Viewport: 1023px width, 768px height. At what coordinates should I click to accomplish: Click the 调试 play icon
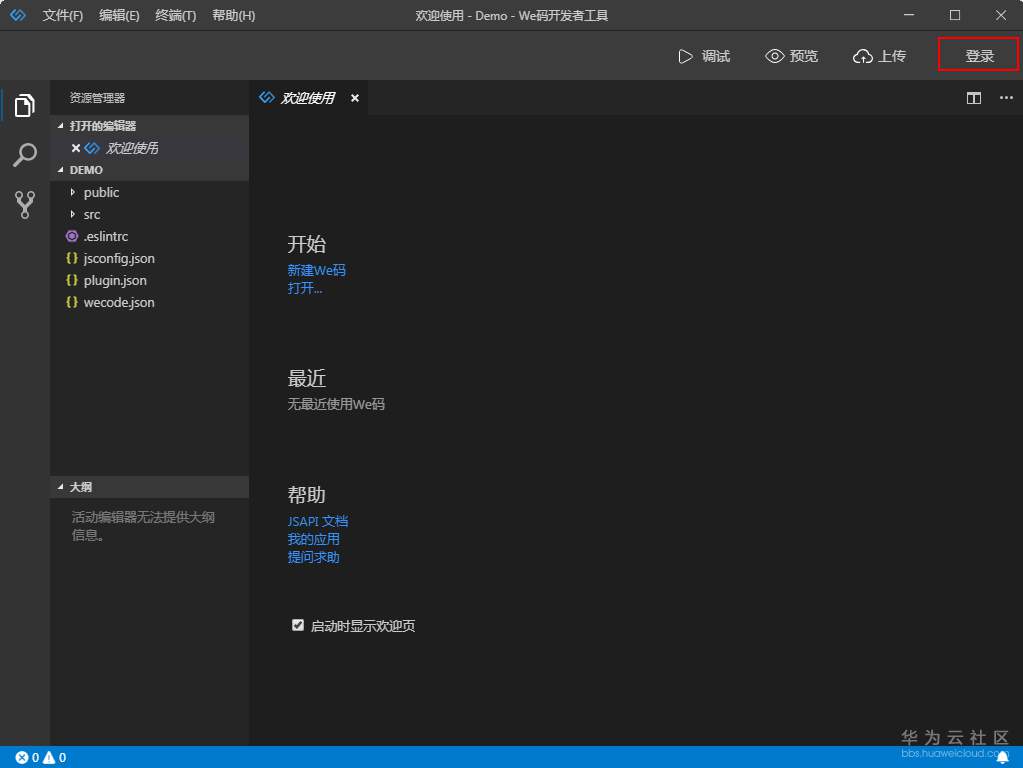(x=685, y=57)
